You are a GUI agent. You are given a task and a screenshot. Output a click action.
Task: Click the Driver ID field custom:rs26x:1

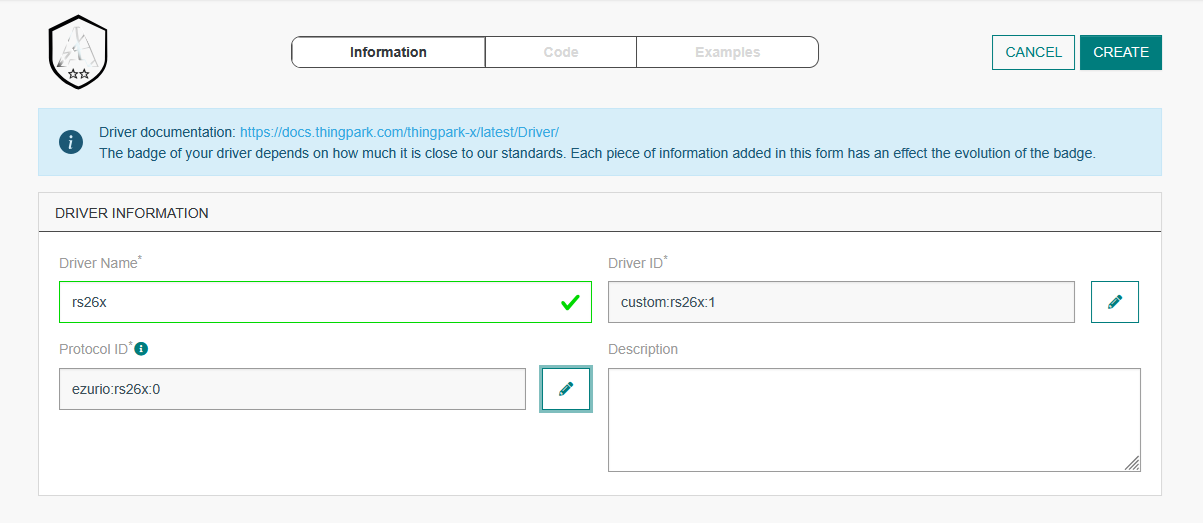click(841, 302)
